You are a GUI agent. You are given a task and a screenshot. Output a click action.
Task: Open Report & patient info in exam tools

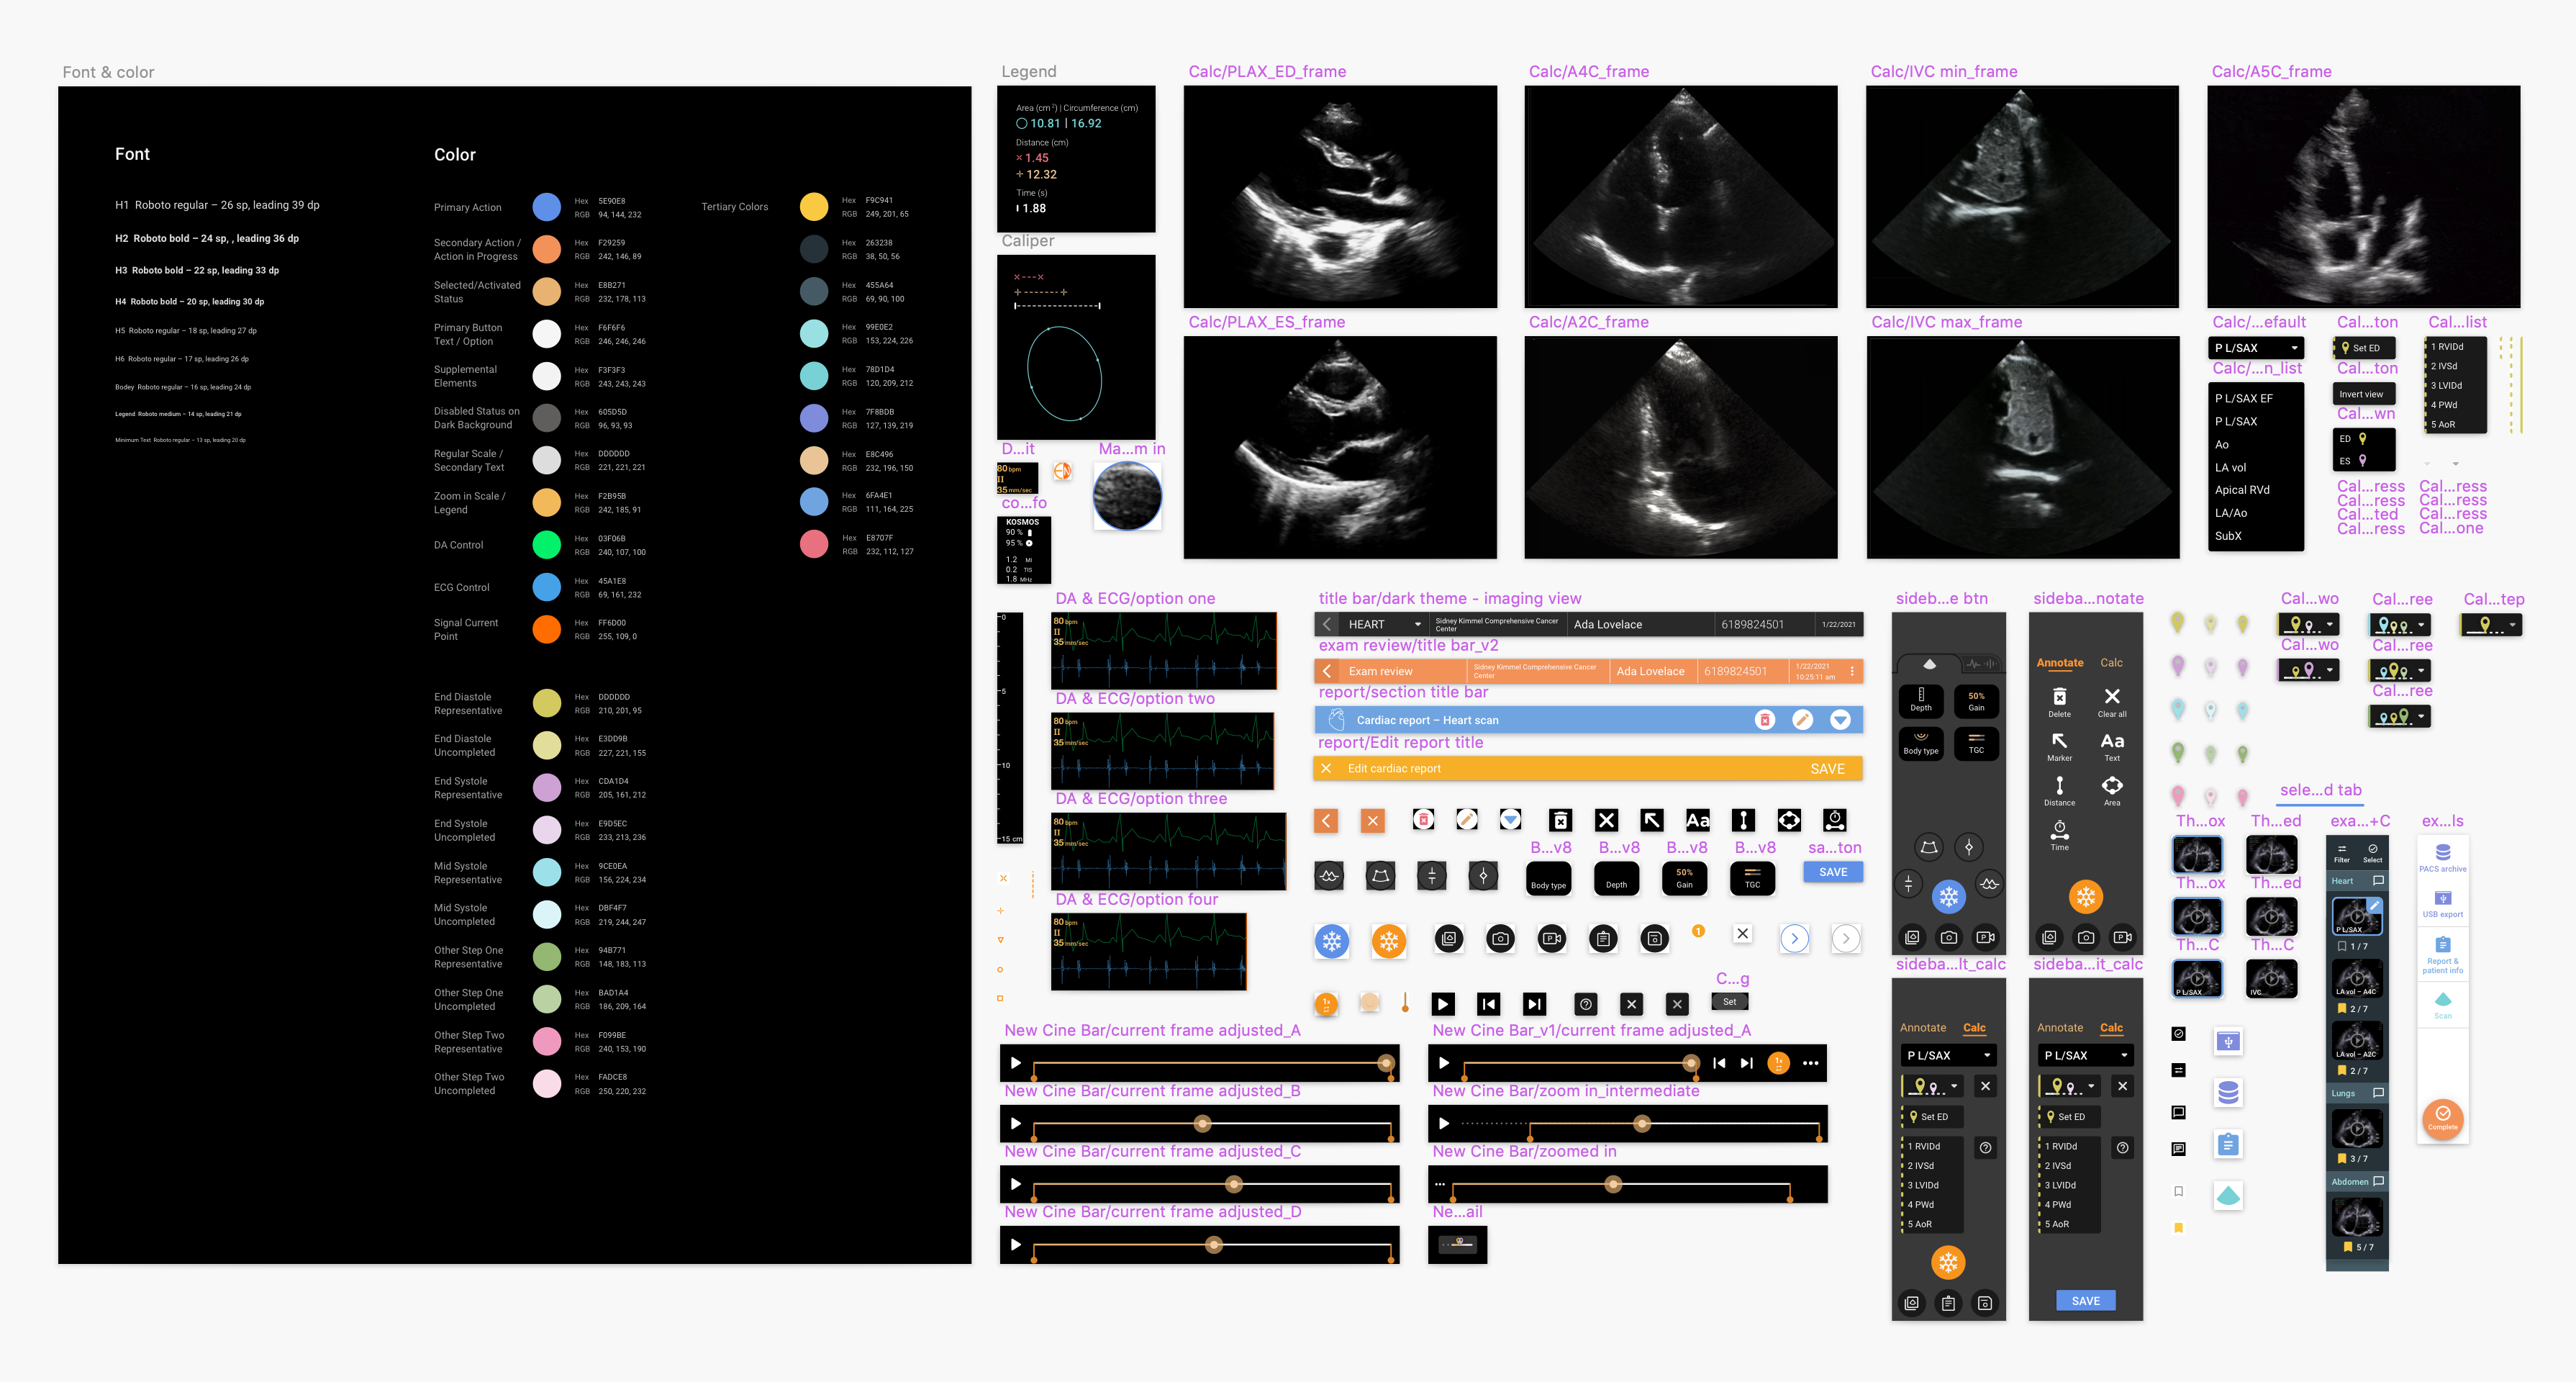tap(2442, 954)
